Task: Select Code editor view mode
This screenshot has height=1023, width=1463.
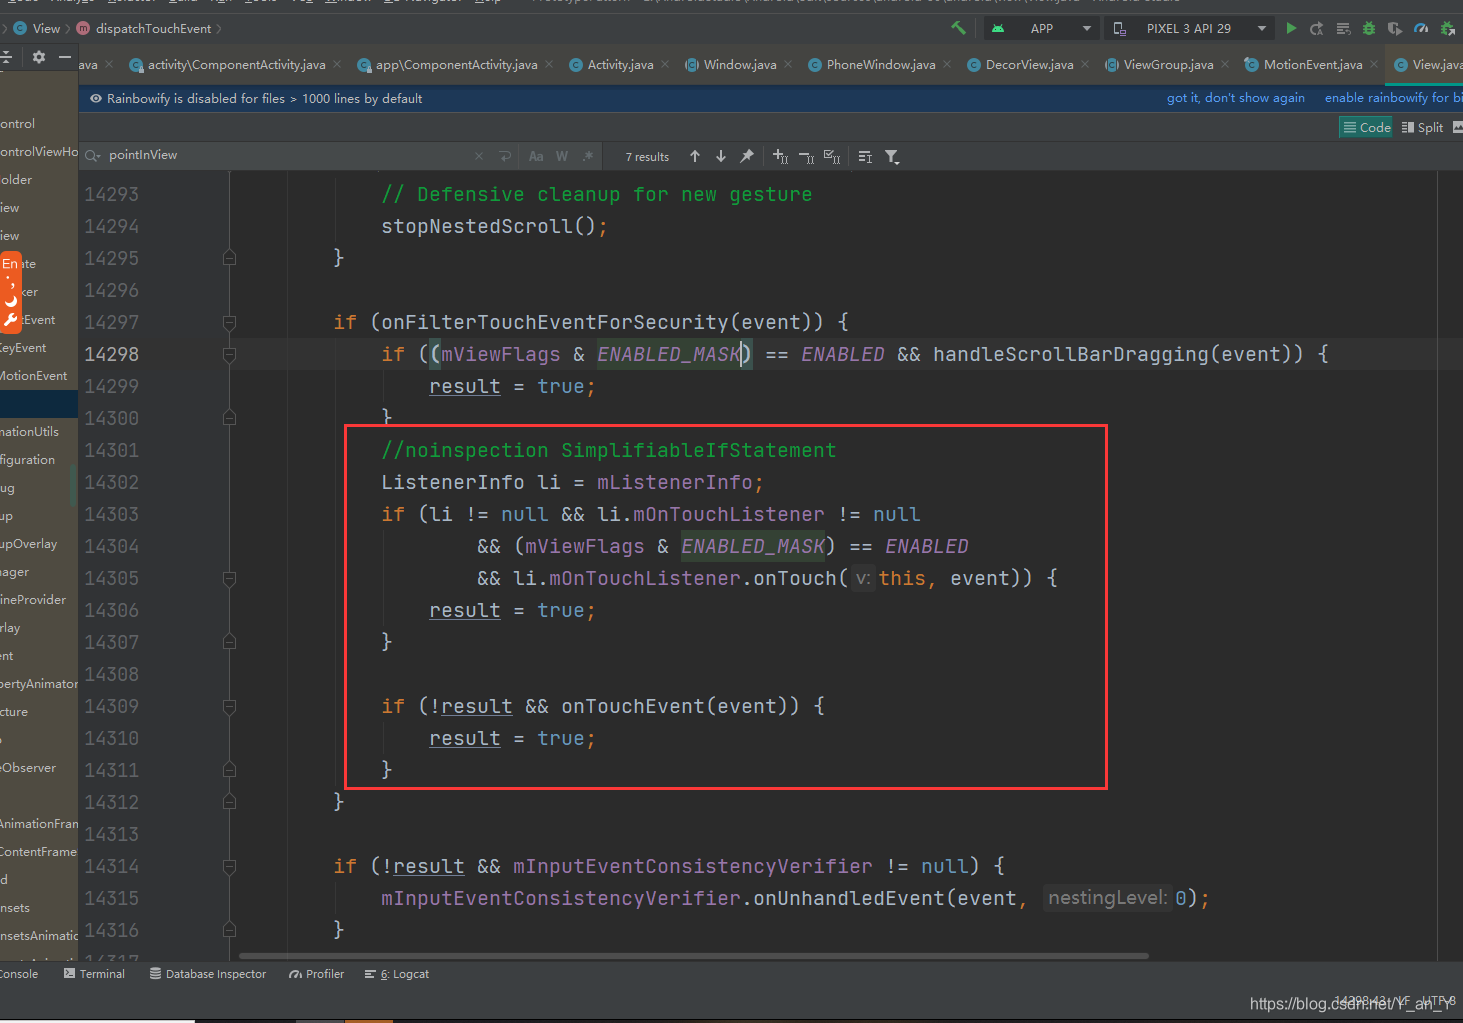Action: [1367, 127]
